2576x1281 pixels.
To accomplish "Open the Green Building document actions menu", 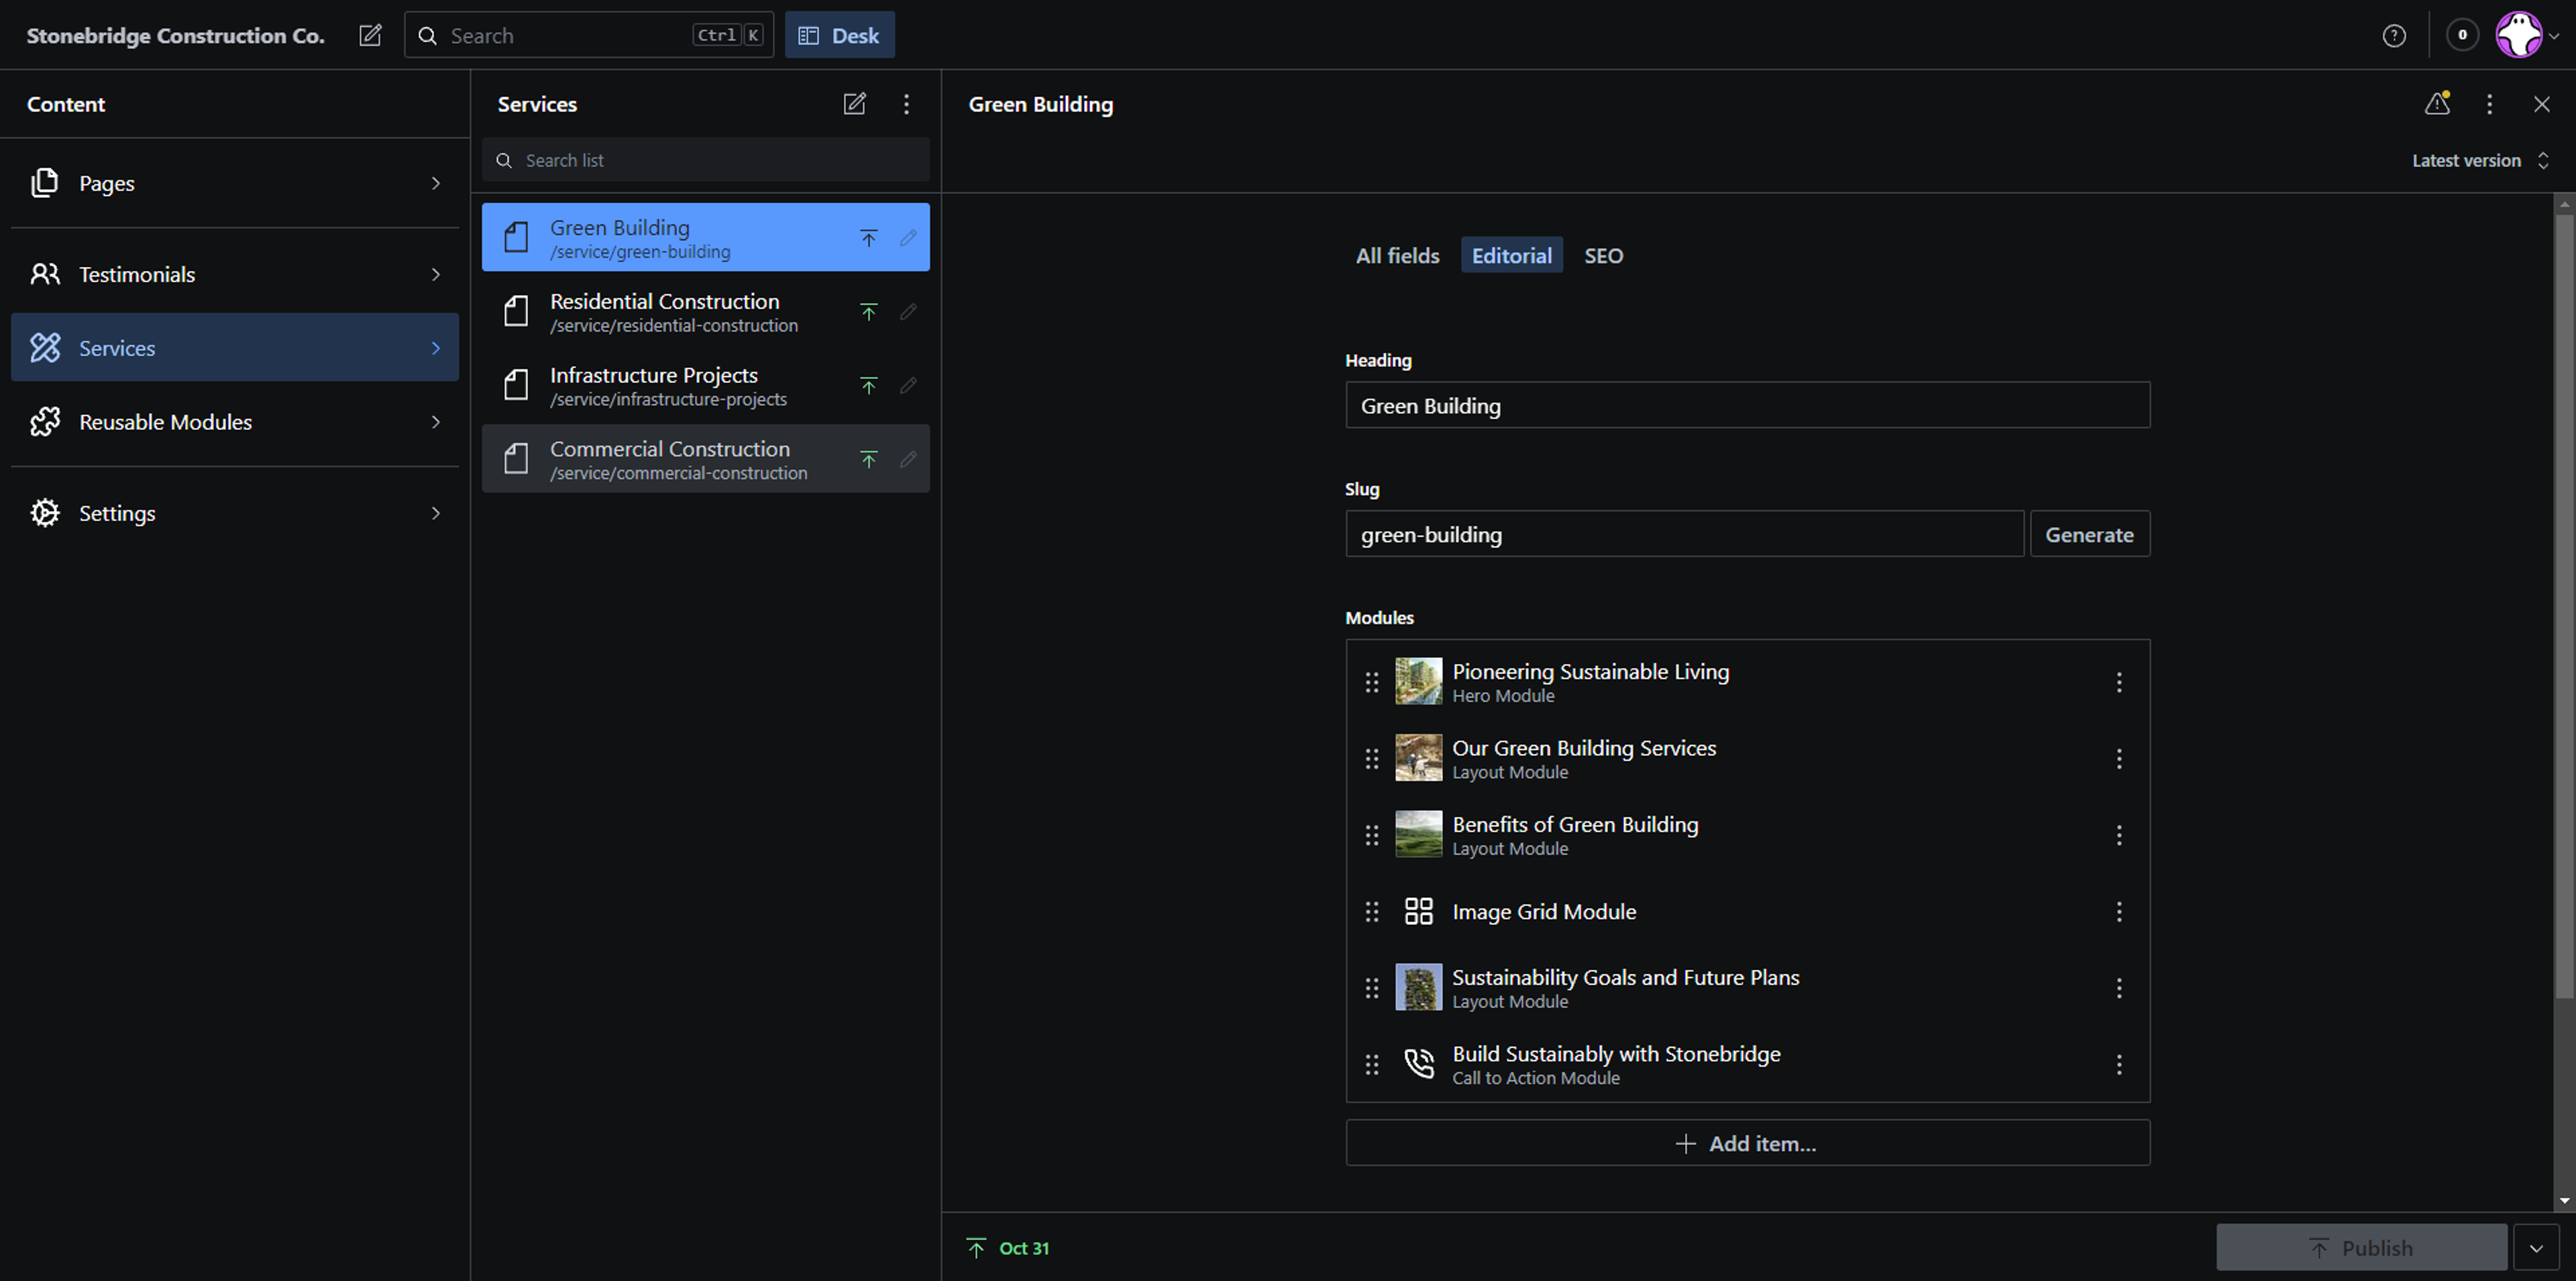I will tap(2489, 104).
